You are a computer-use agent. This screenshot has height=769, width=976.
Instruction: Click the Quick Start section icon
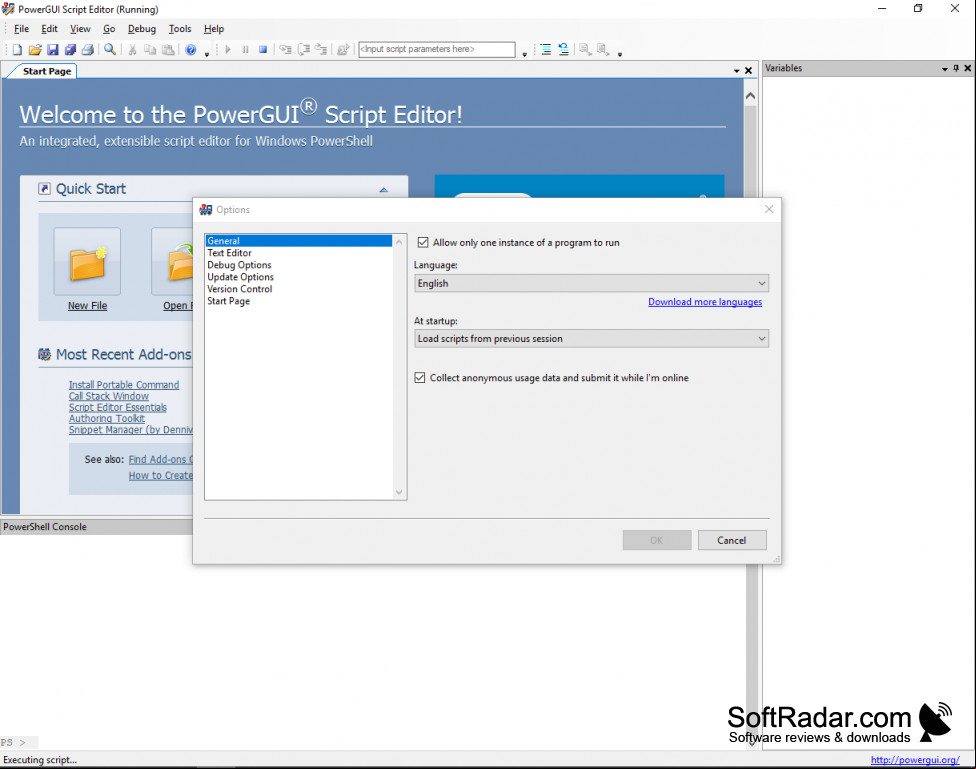coord(44,189)
